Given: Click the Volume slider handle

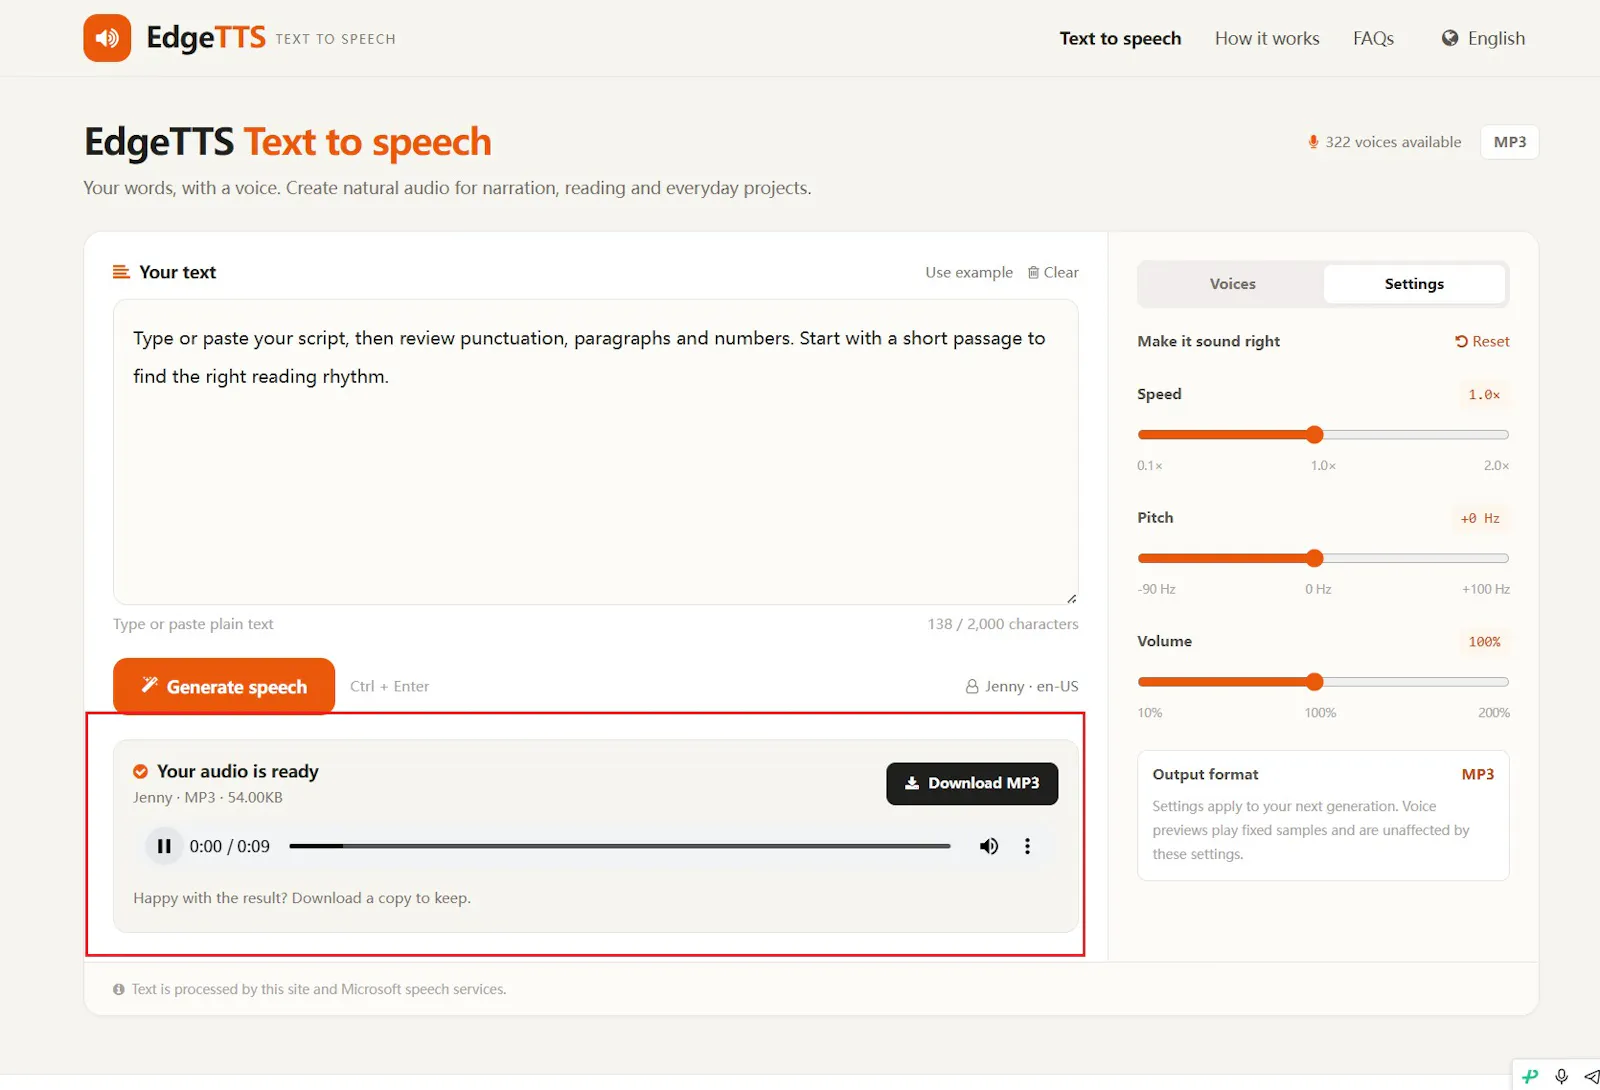Looking at the screenshot, I should pos(1315,682).
